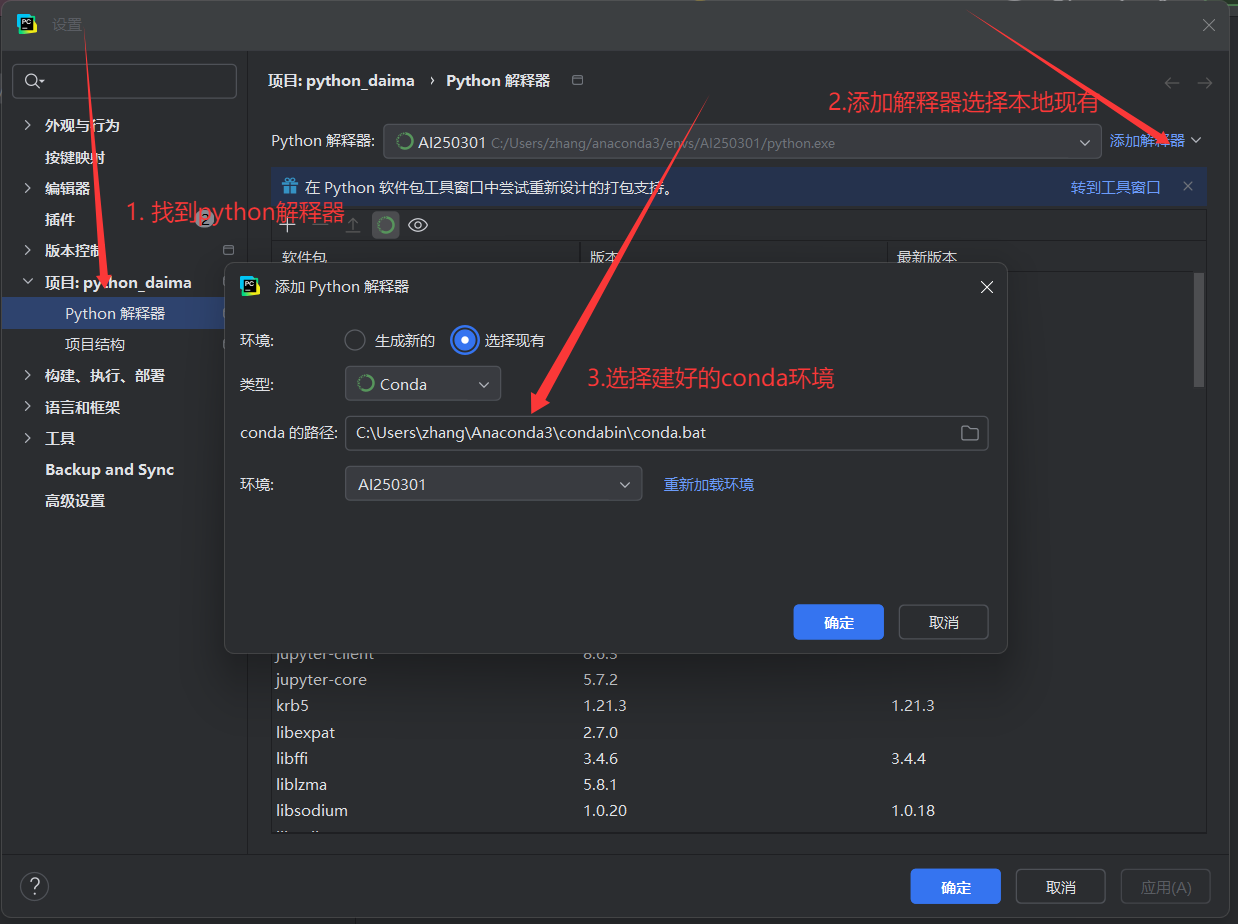Click 转到工具窗口 link in banner

tap(1116, 187)
